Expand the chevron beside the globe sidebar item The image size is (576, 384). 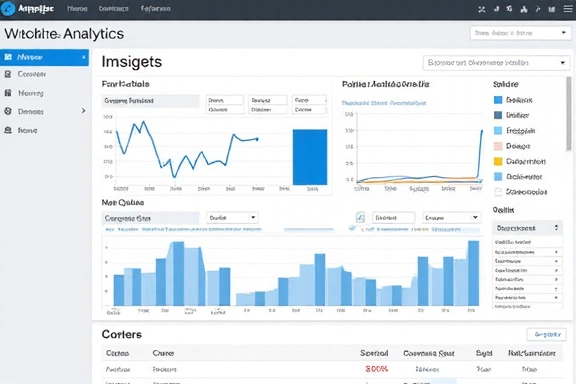coord(83,111)
